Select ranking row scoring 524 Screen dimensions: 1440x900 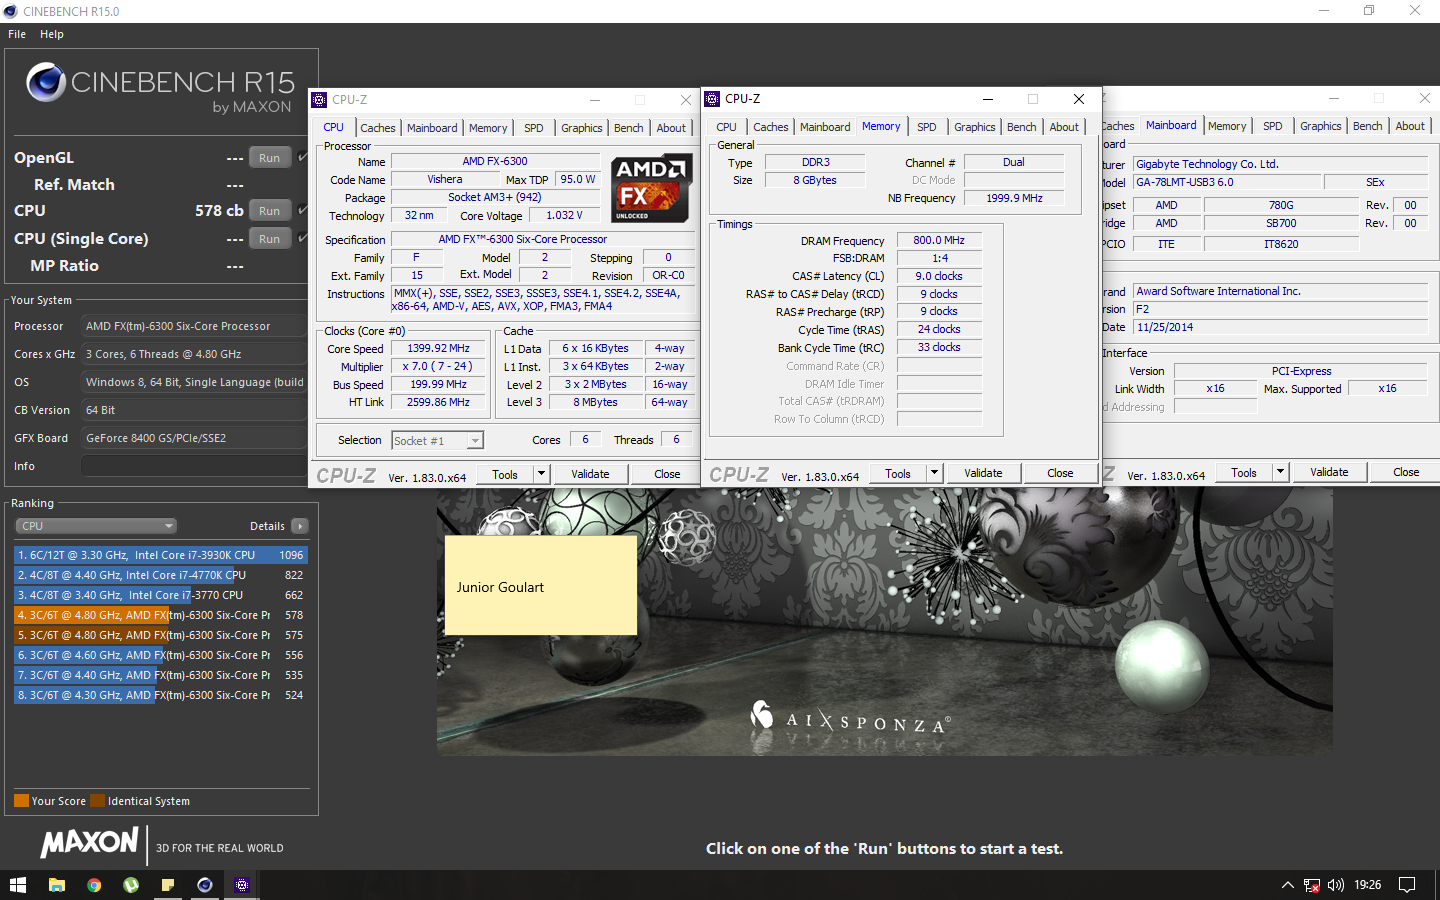tap(161, 695)
